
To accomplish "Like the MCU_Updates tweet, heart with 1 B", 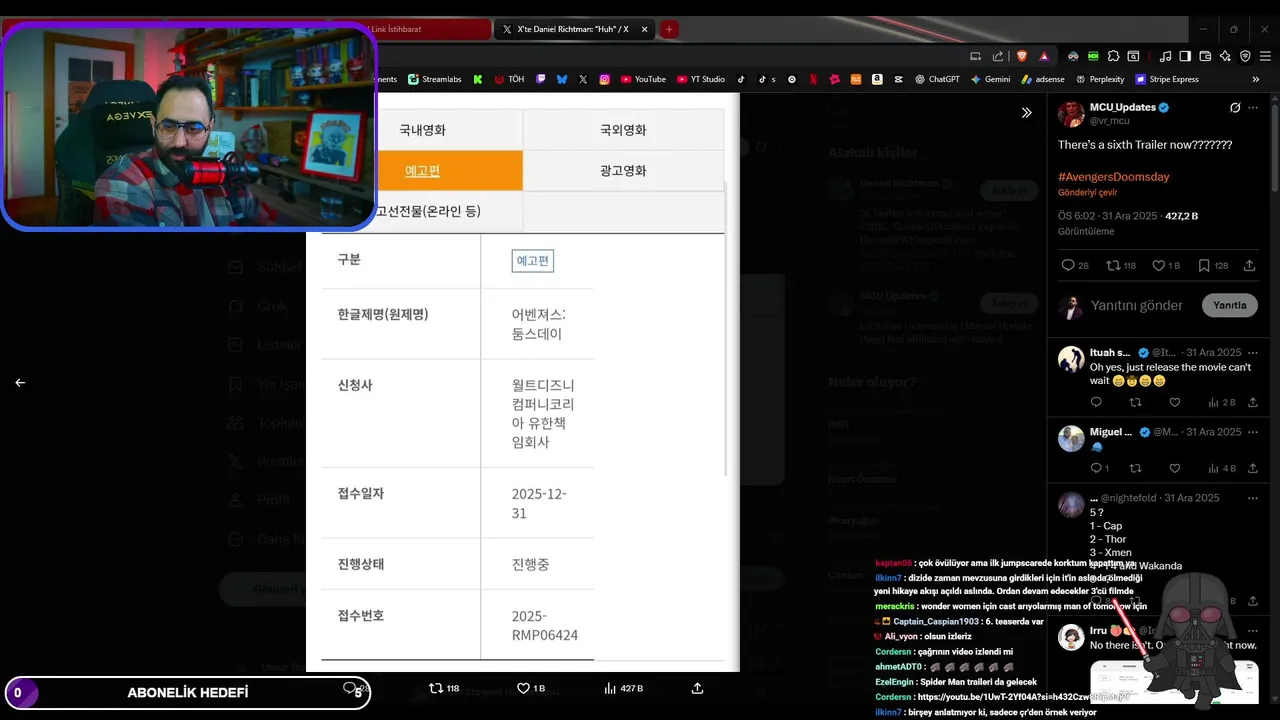I will pos(1159,266).
